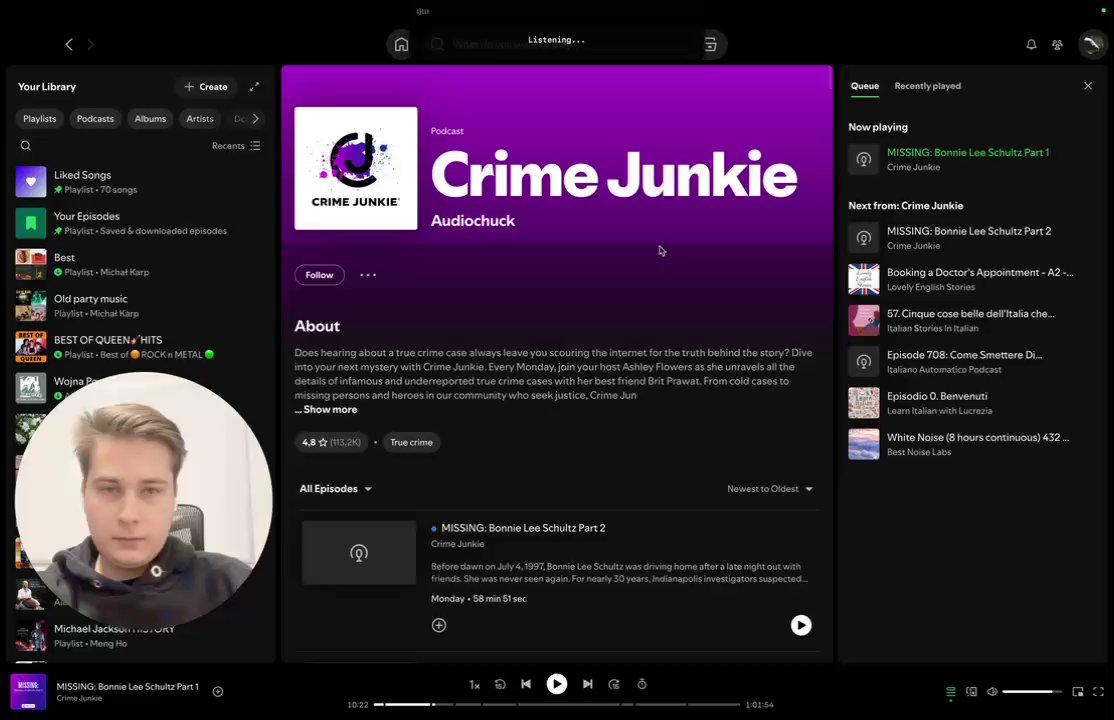Open the Crime Junkie more options menu

pos(368,275)
